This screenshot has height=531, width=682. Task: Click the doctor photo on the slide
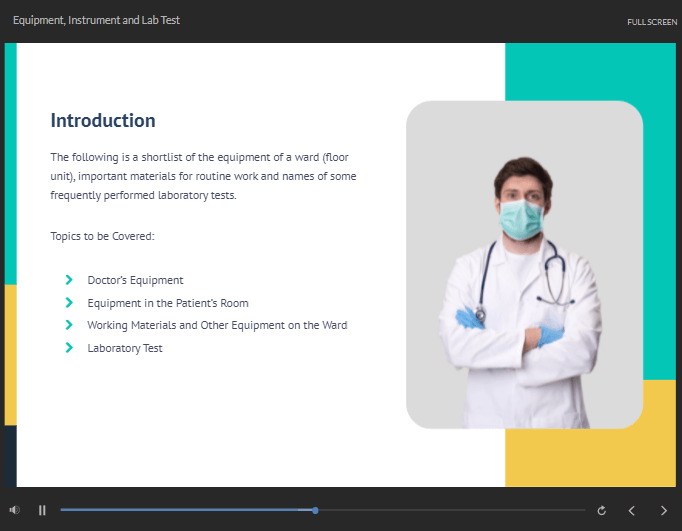(525, 265)
